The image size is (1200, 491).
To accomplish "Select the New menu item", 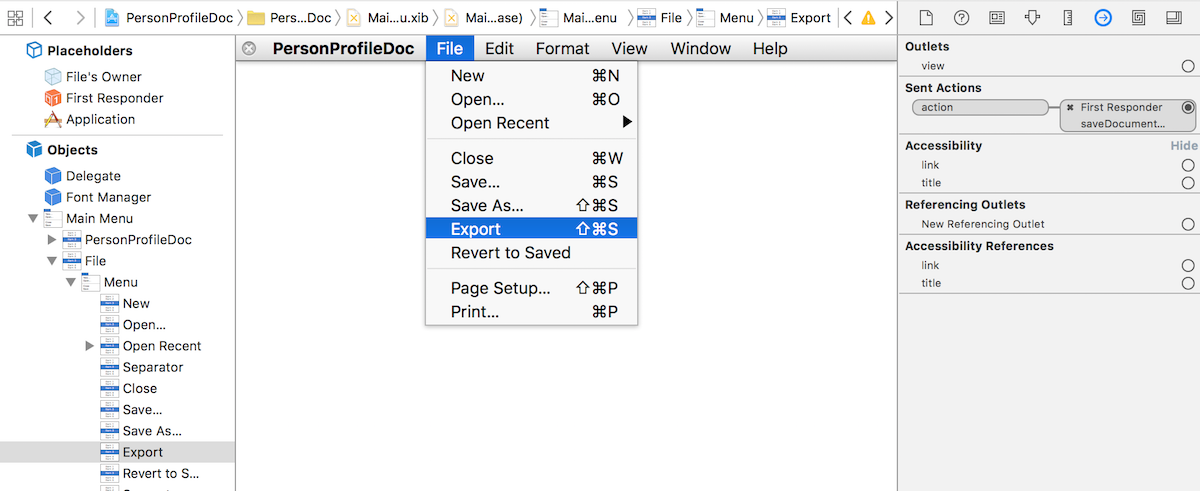I will point(531,76).
